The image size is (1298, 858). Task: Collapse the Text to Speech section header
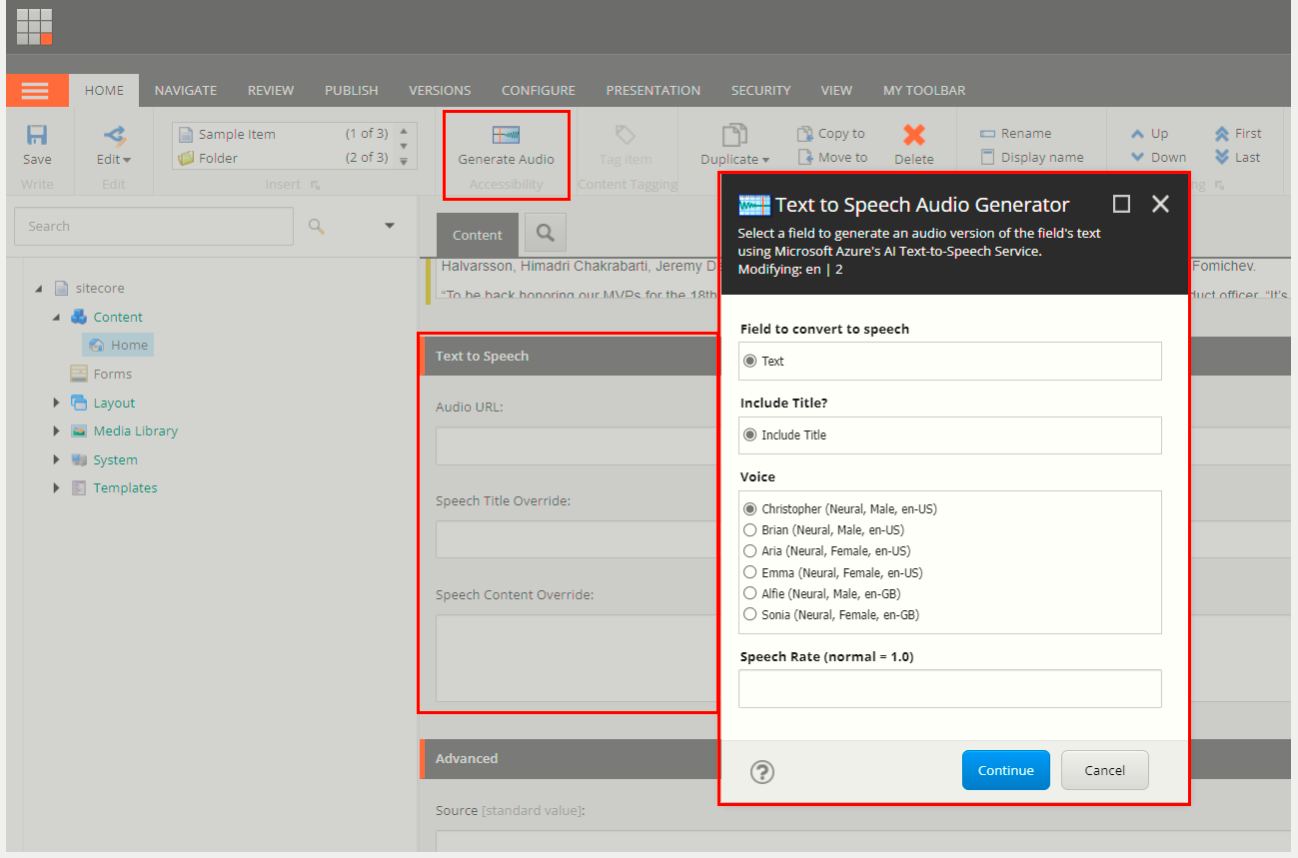pos(570,356)
